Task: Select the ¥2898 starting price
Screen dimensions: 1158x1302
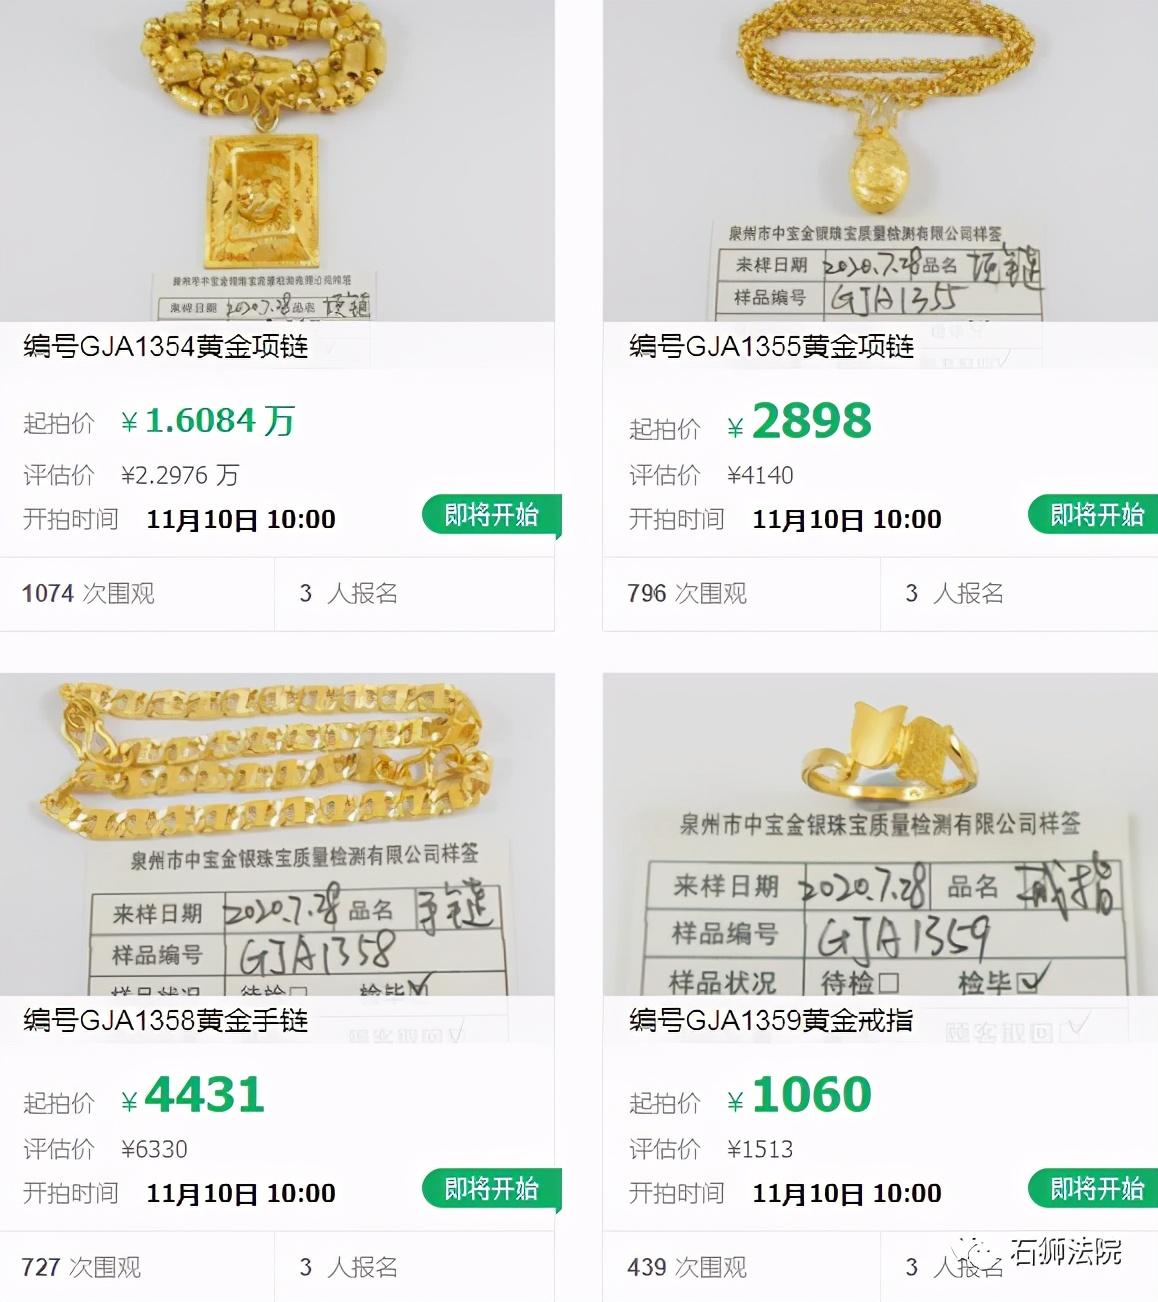Action: (x=799, y=421)
